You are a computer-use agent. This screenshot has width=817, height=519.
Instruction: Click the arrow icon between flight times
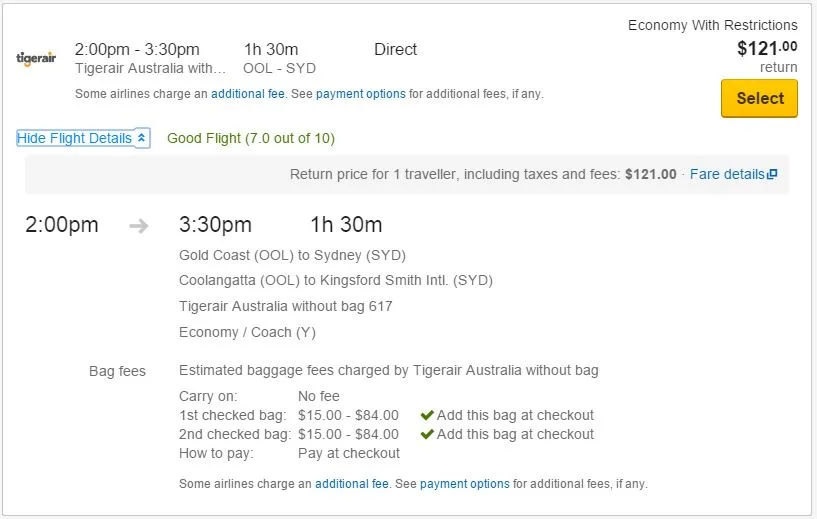[139, 225]
